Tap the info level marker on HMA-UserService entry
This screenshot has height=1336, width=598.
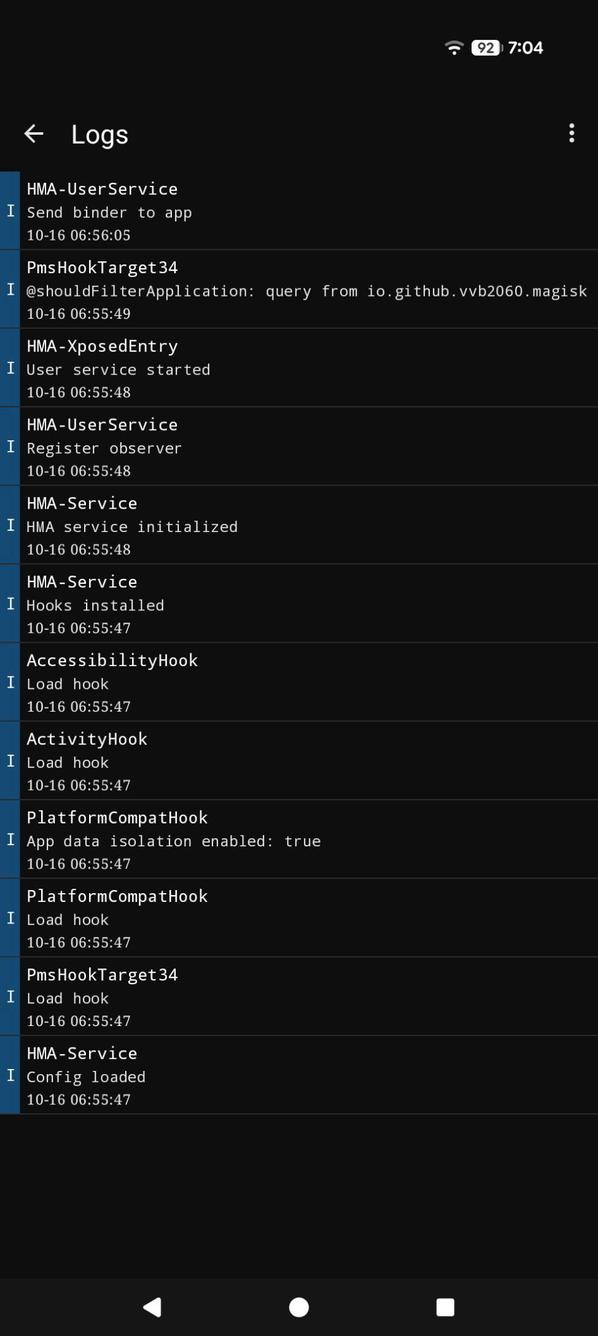(x=9, y=211)
